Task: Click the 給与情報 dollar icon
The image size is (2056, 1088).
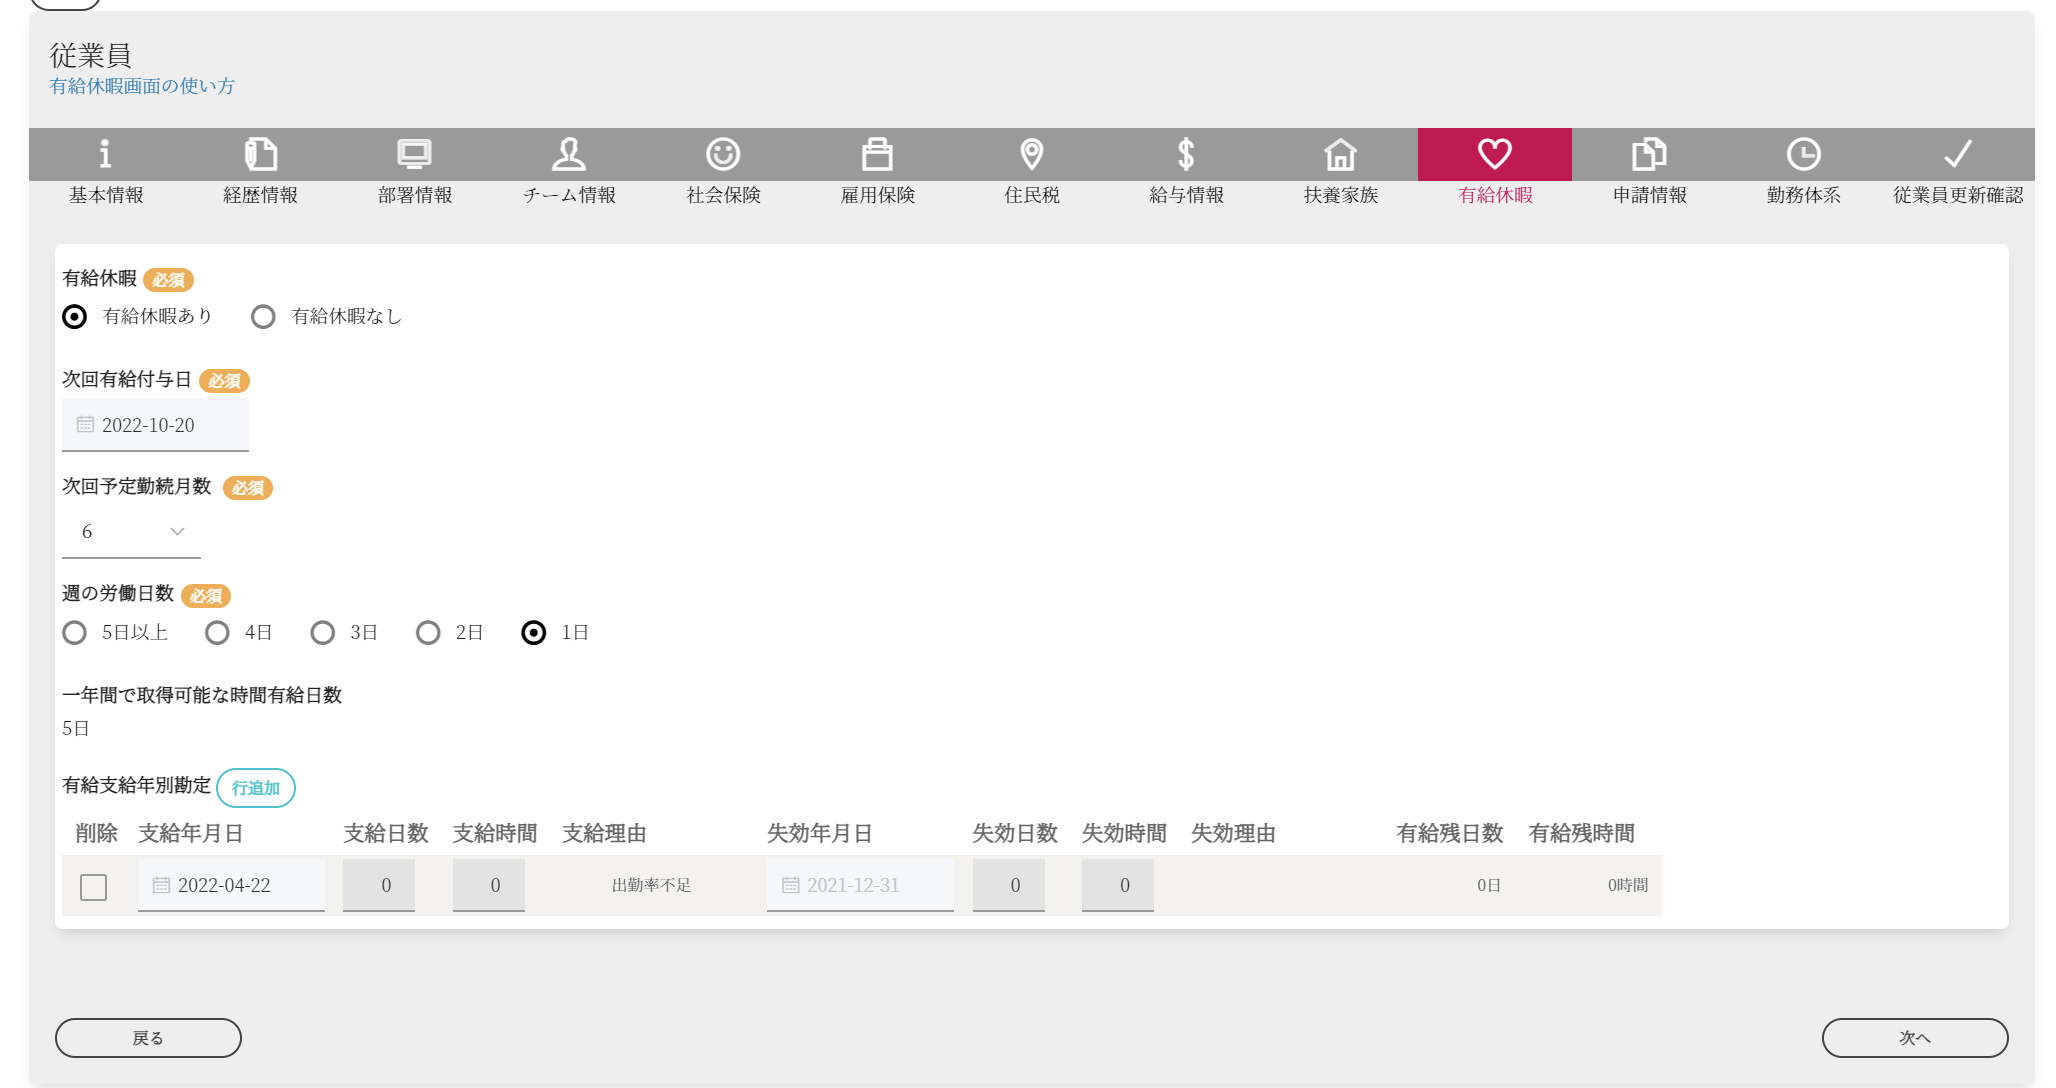Action: (x=1186, y=154)
